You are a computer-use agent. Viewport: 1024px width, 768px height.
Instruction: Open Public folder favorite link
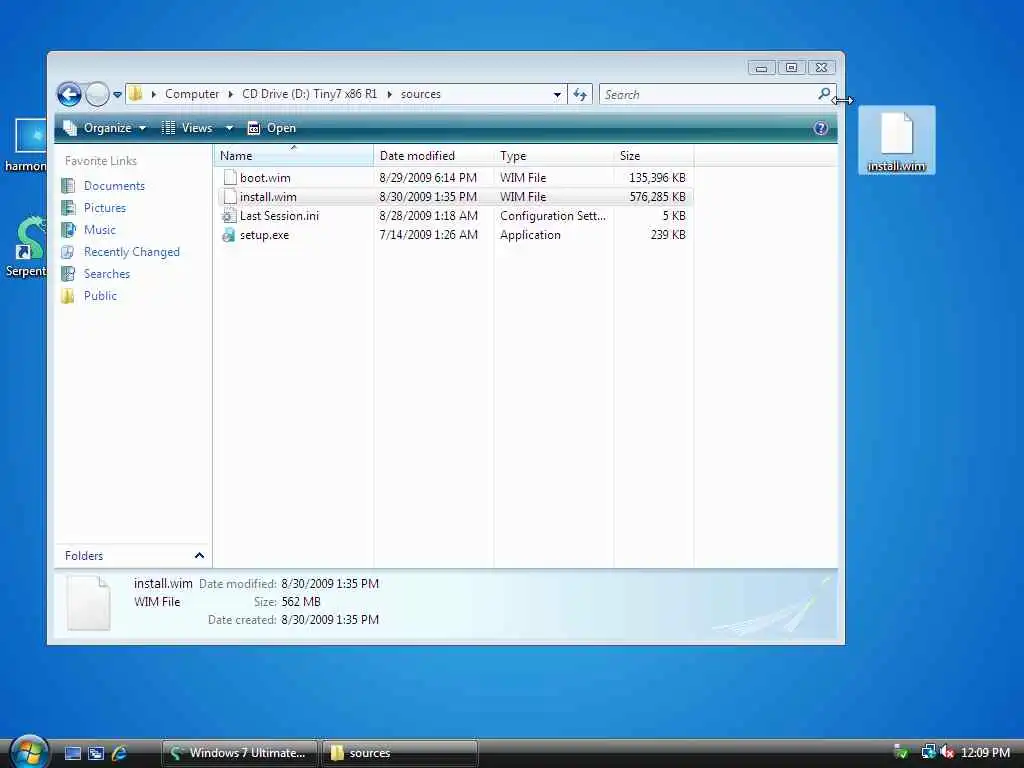[100, 296]
